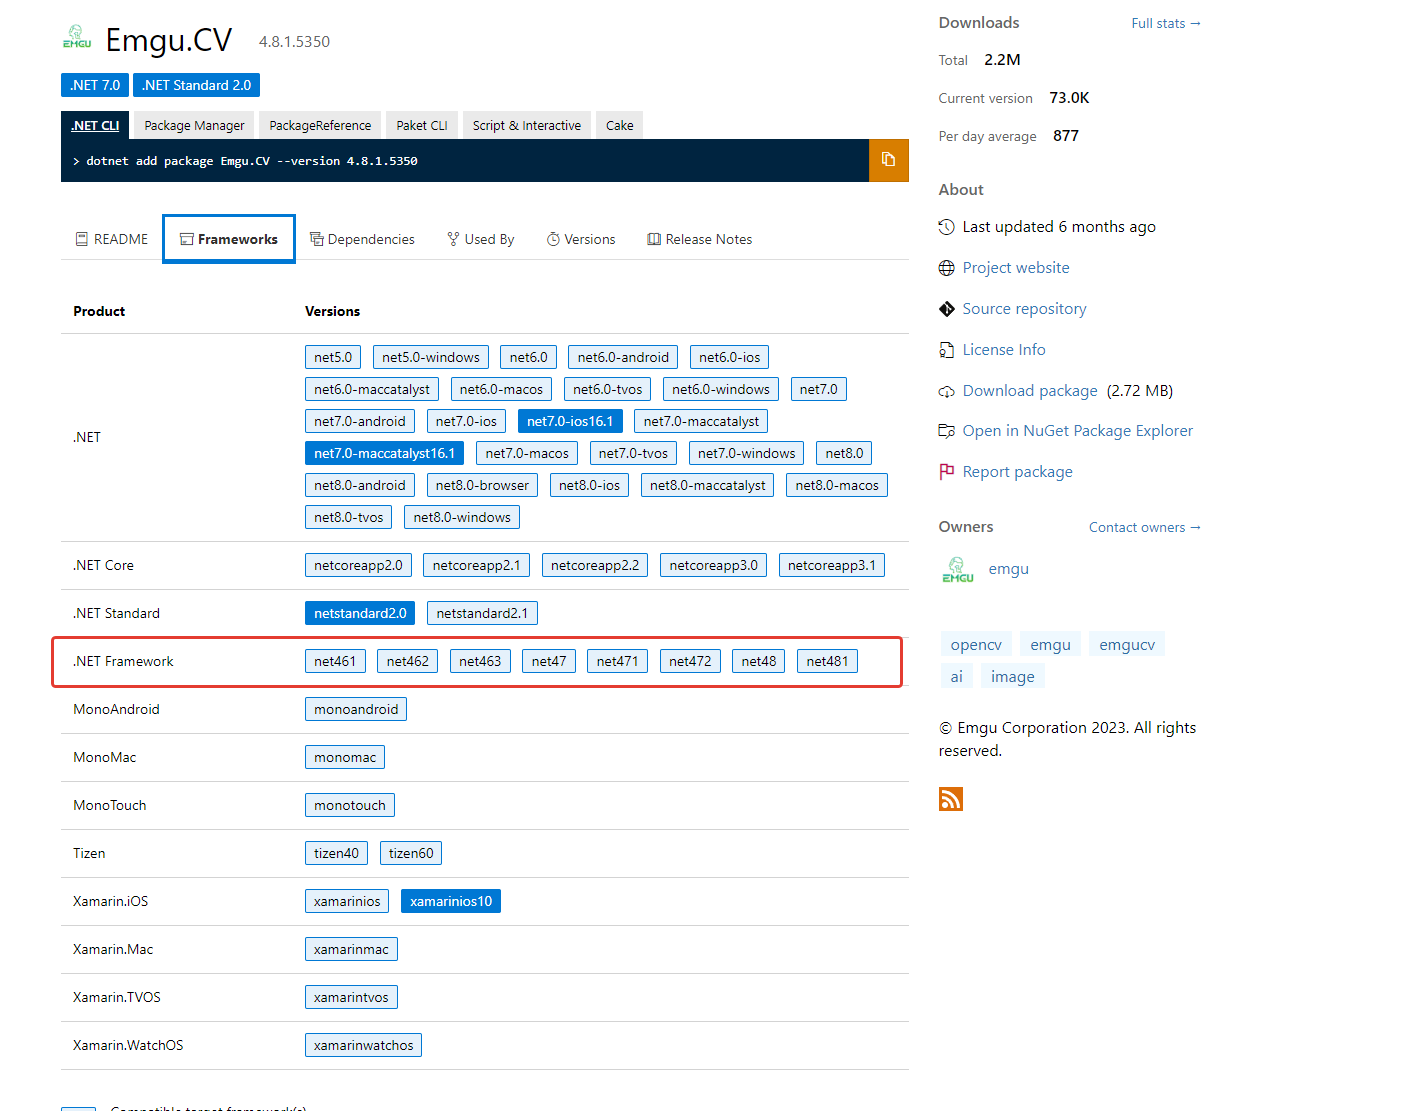The image size is (1401, 1111).
Task: Show the Used By tab
Action: [x=481, y=239]
